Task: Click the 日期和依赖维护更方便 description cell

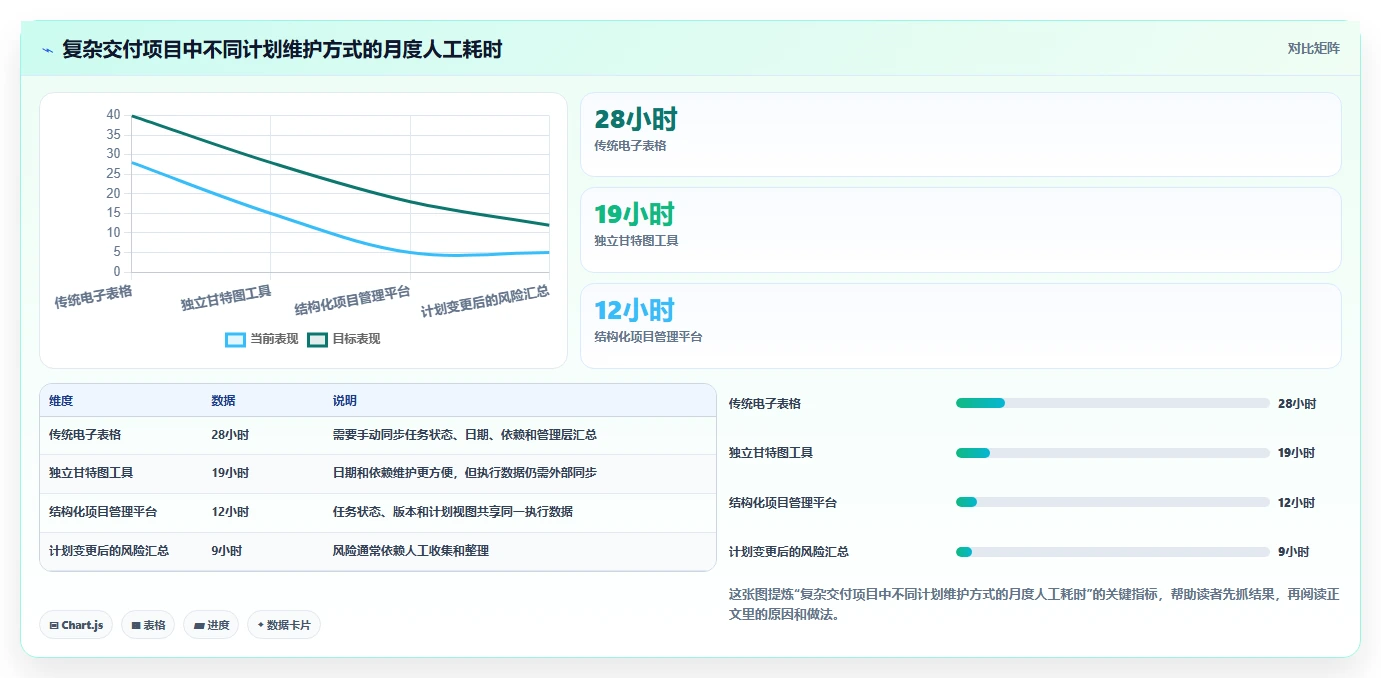Action: coord(465,473)
